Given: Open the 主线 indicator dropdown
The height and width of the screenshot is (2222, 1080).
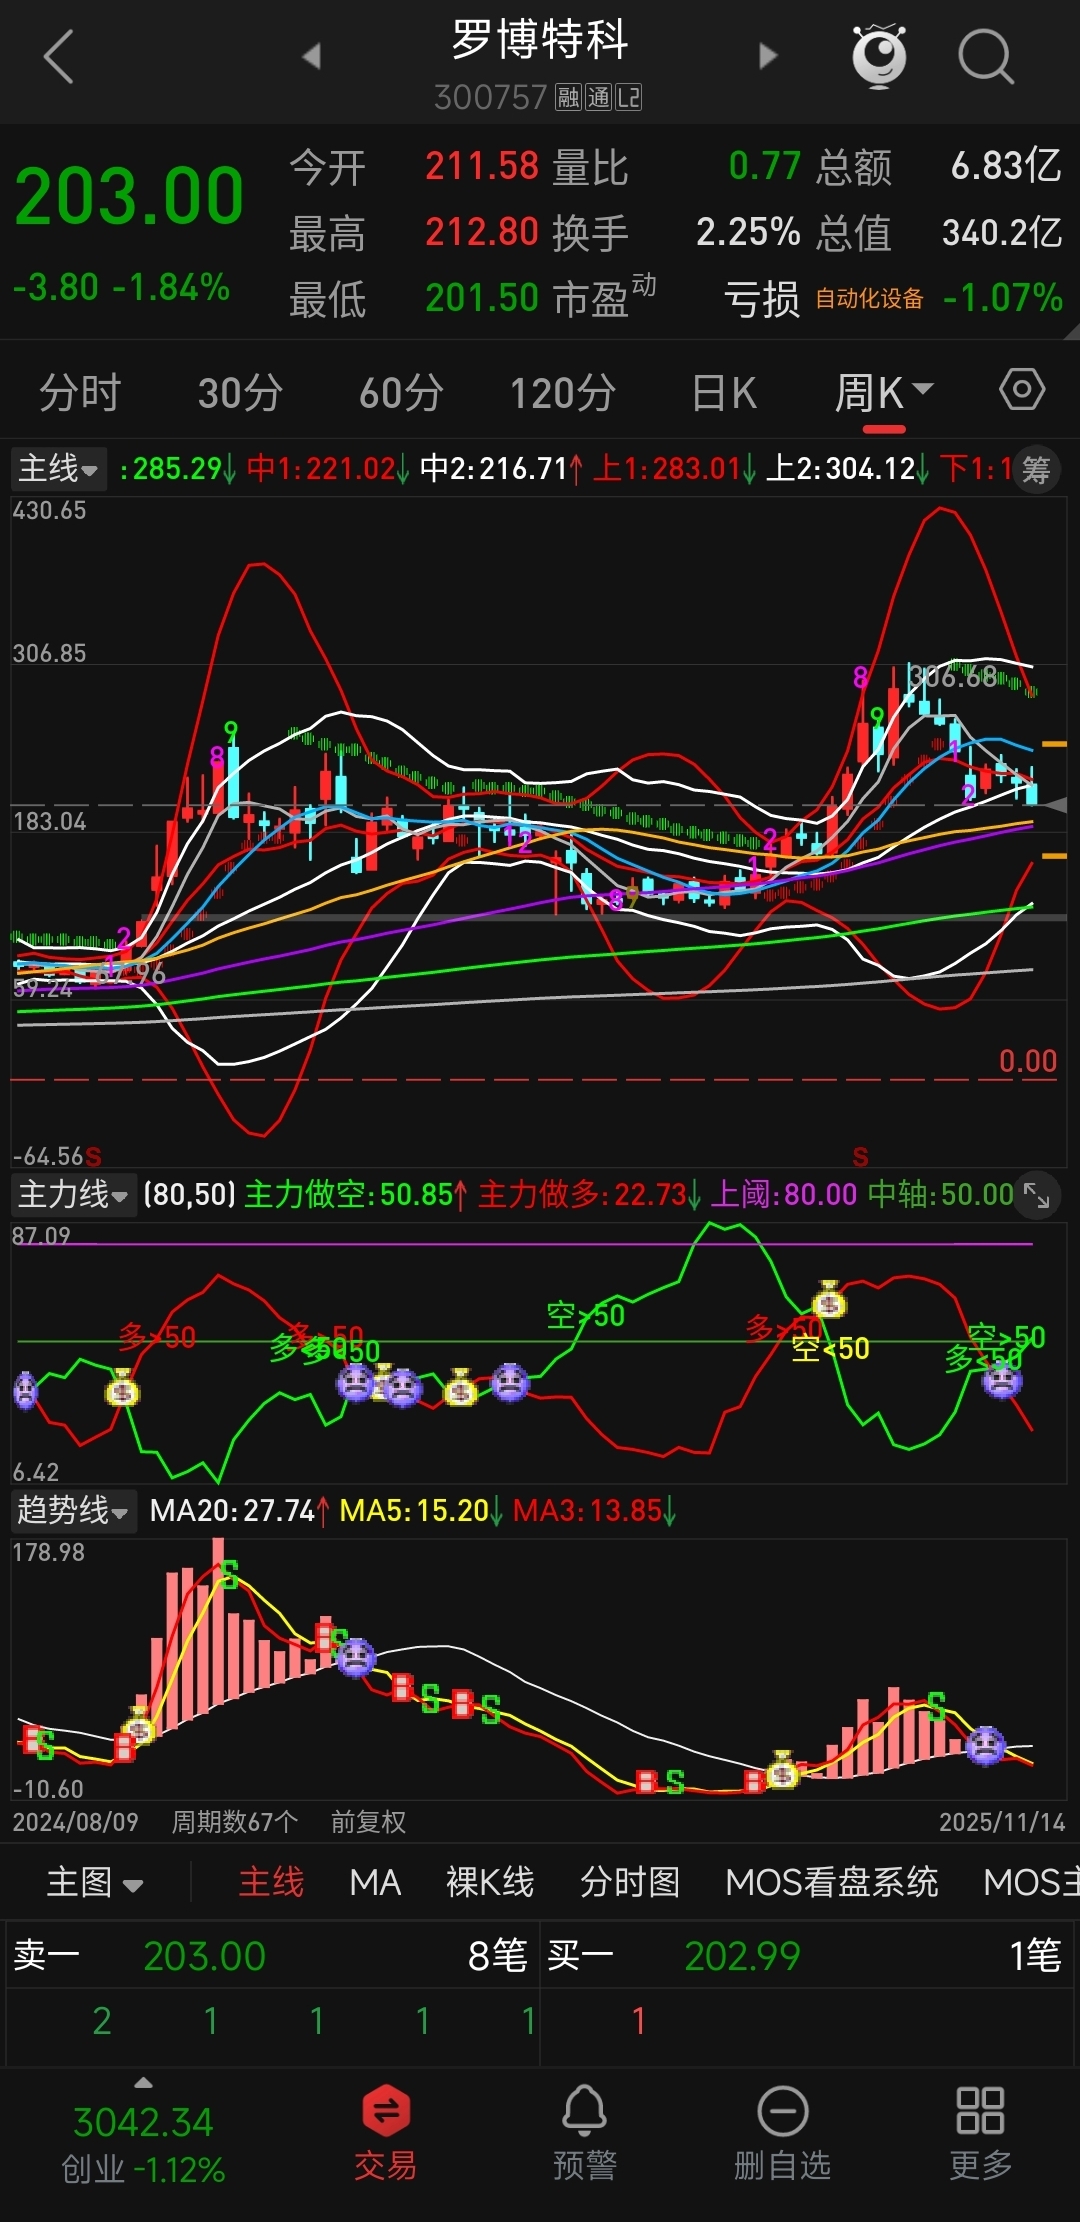Looking at the screenshot, I should 58,468.
